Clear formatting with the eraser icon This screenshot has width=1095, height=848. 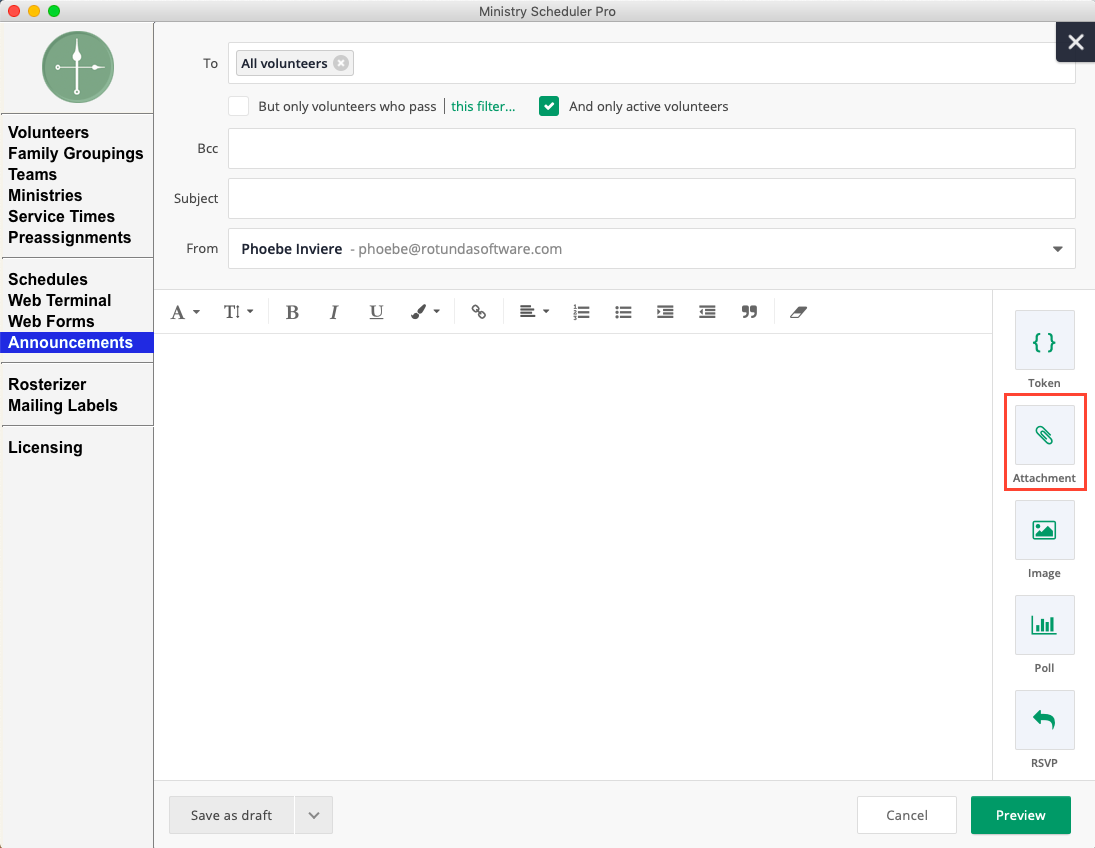tap(798, 312)
